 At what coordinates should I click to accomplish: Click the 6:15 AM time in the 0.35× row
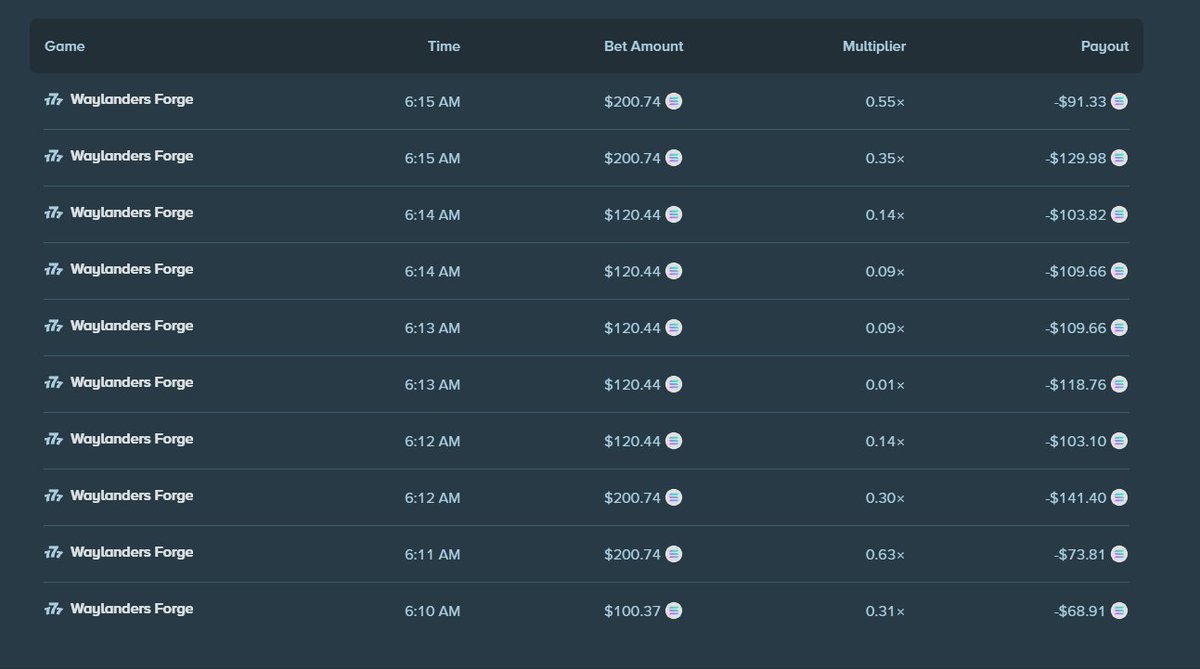tap(433, 159)
